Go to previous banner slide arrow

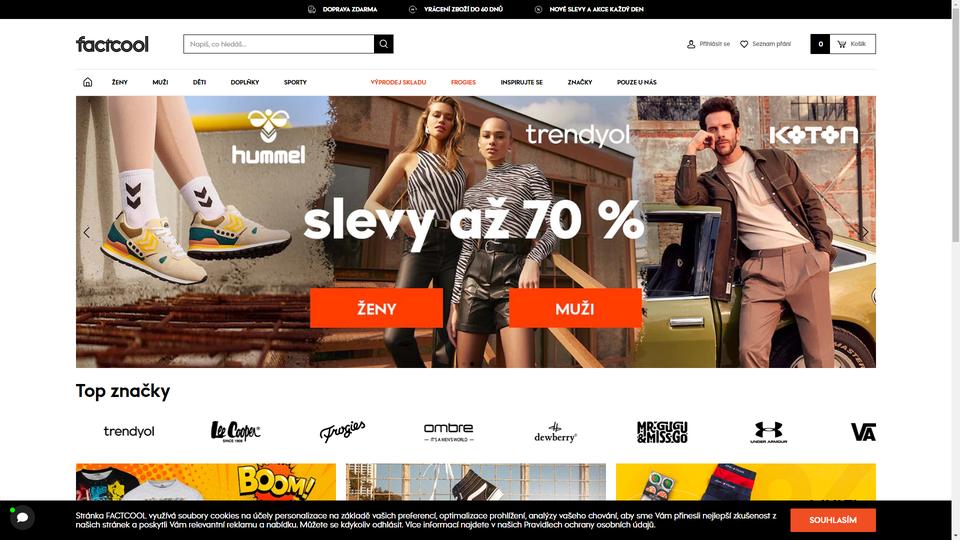[x=86, y=232]
